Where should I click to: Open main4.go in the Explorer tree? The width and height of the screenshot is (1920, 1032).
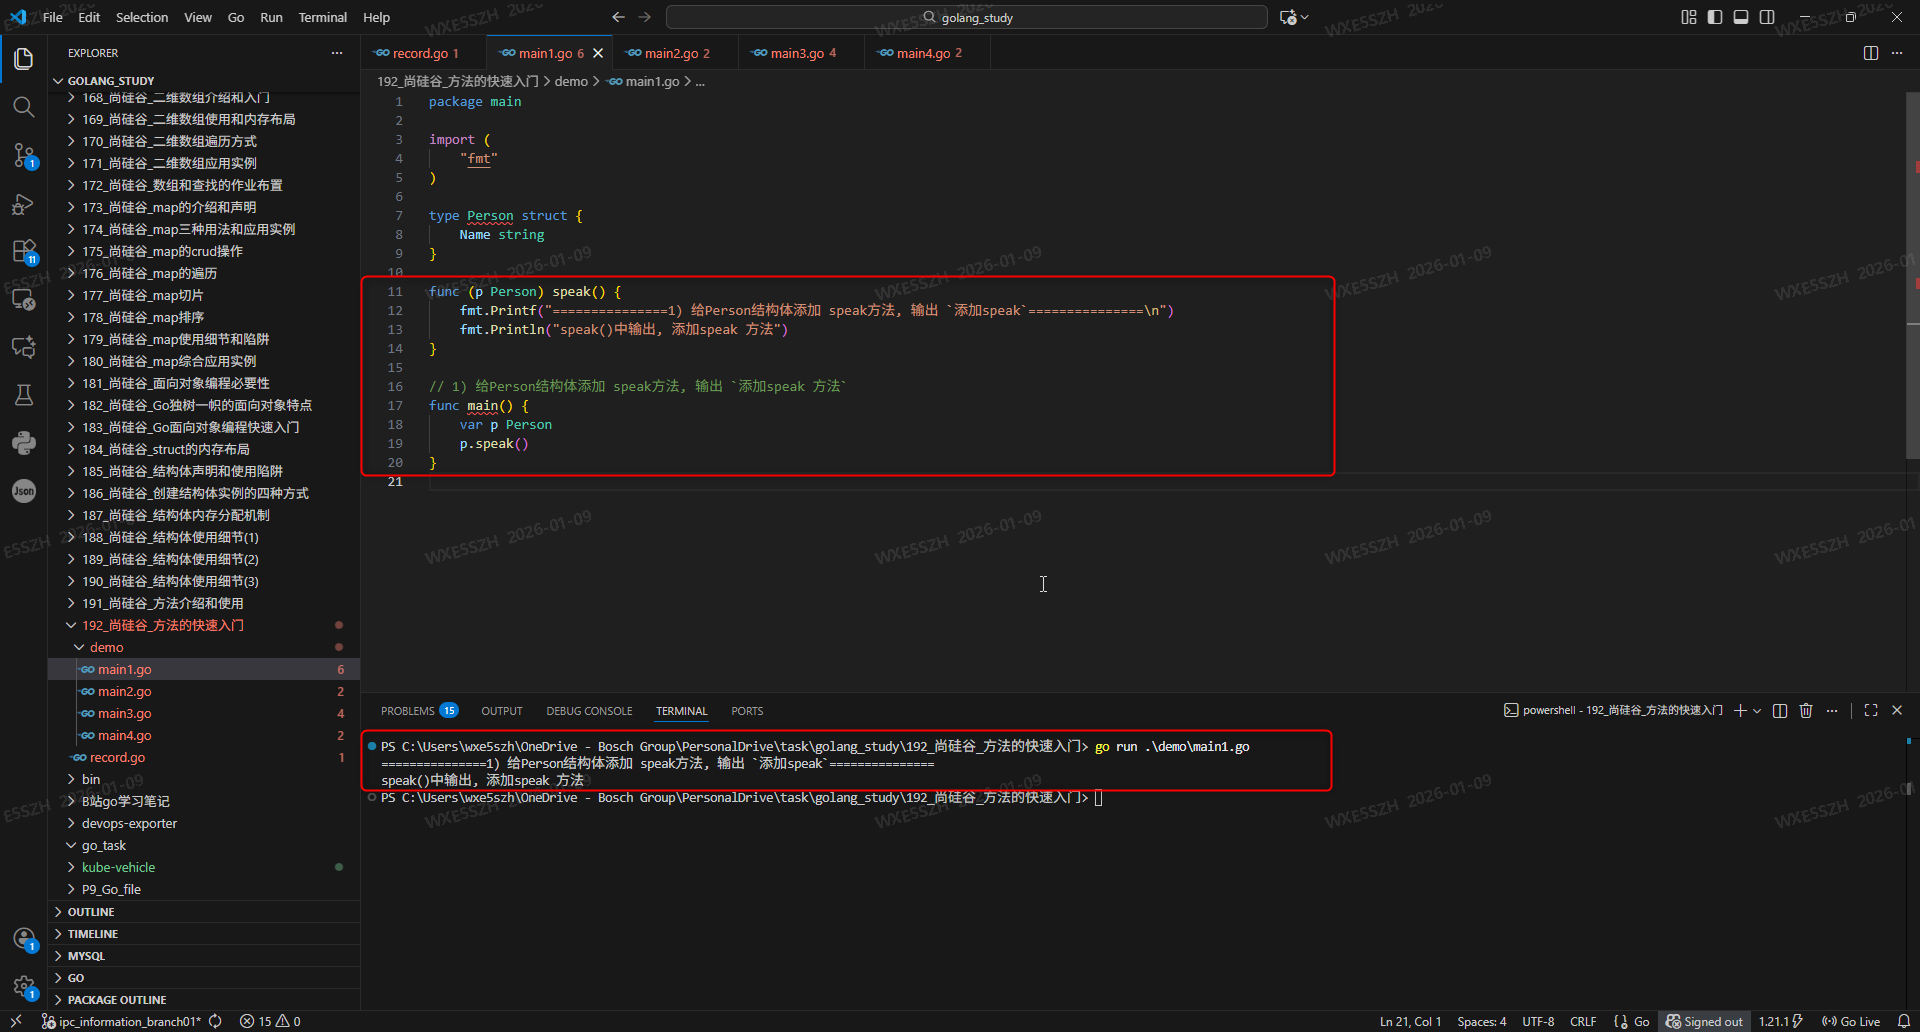tap(125, 735)
